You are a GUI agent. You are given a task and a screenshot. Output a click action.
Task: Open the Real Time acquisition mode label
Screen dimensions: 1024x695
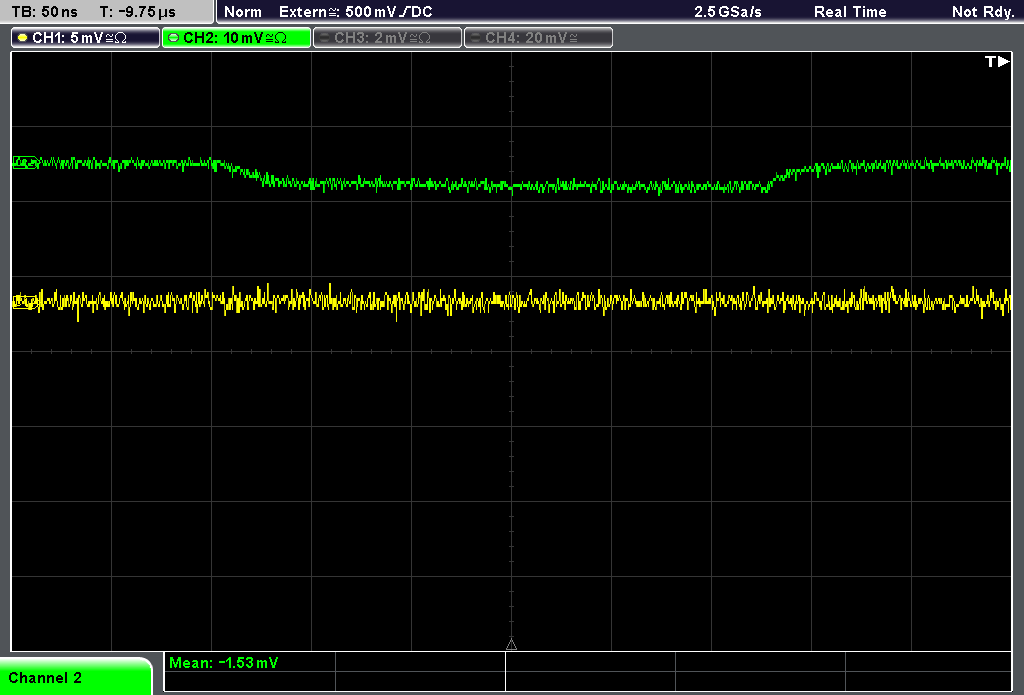850,12
